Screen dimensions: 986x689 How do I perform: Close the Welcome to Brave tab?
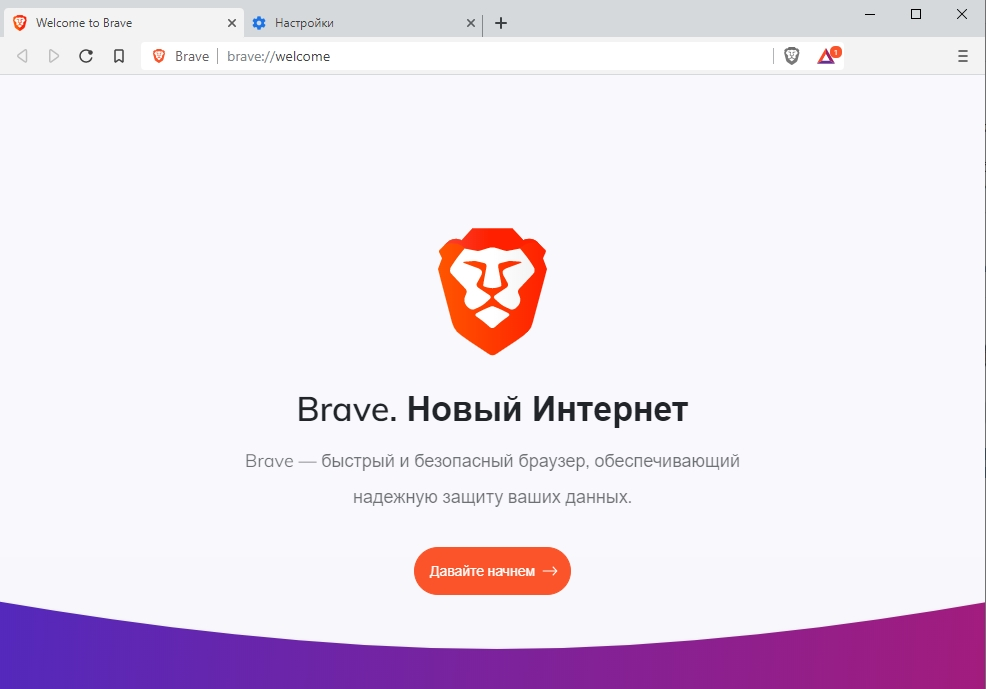(231, 23)
